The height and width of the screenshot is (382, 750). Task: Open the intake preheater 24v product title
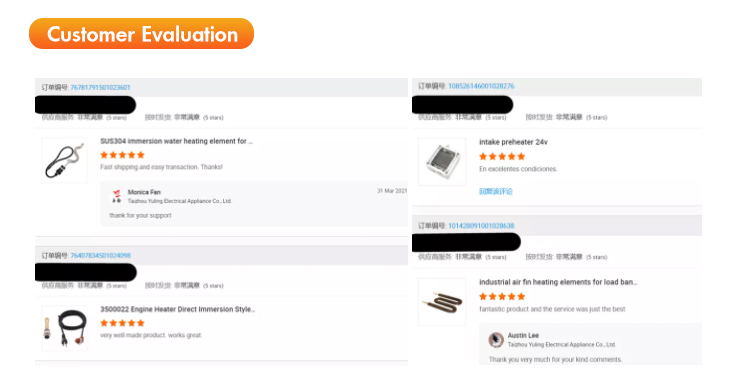513,142
